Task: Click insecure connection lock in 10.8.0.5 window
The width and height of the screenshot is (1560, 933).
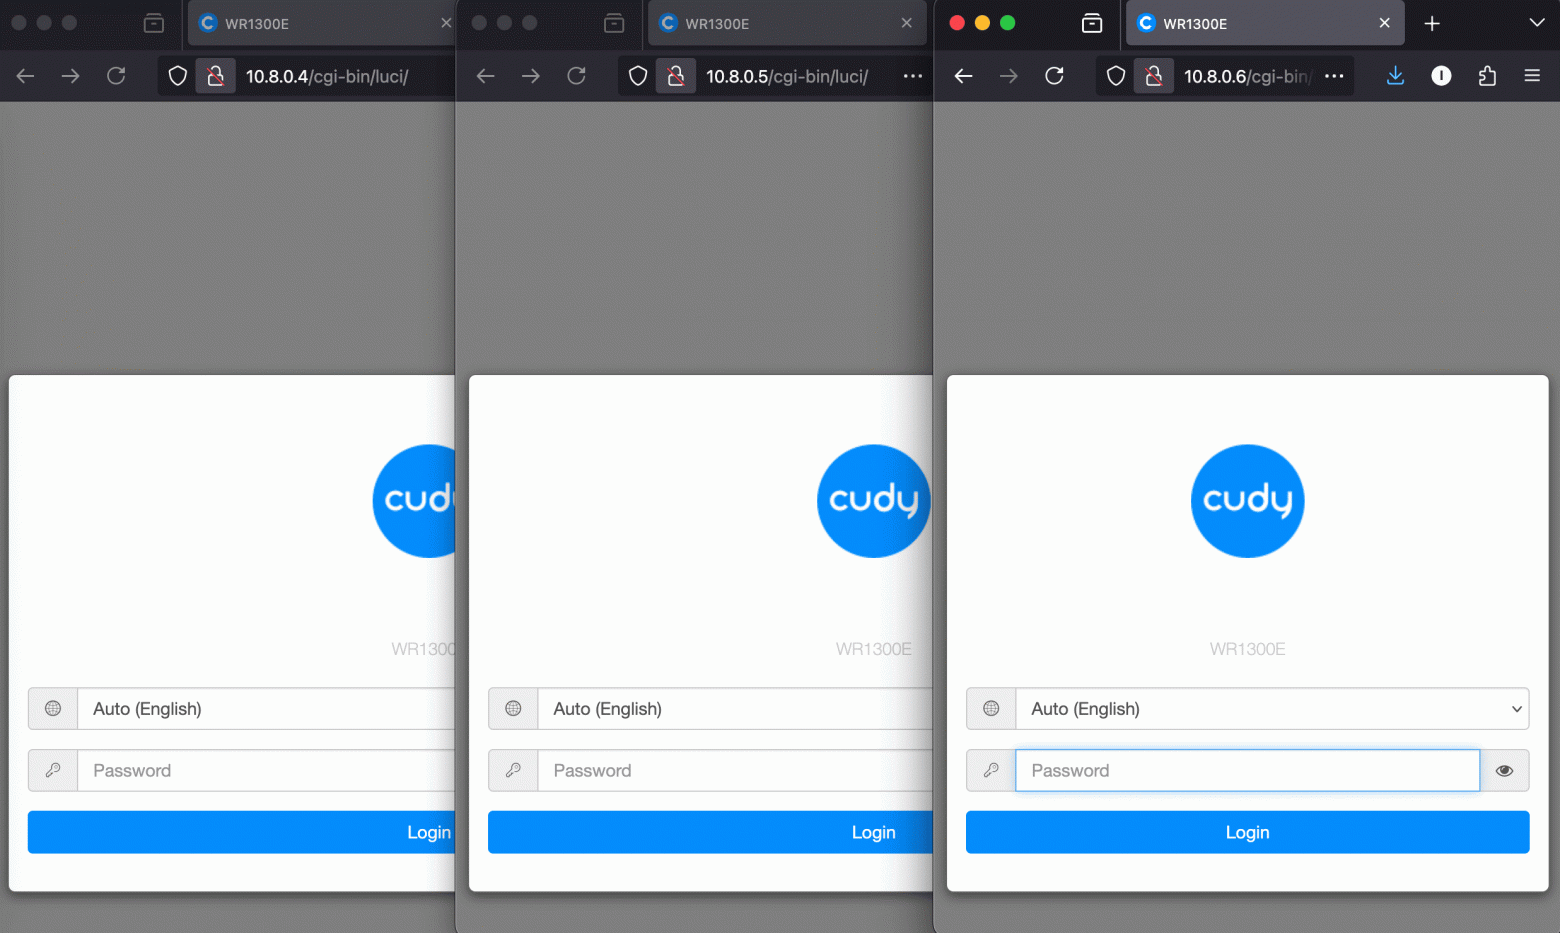Action: point(676,76)
